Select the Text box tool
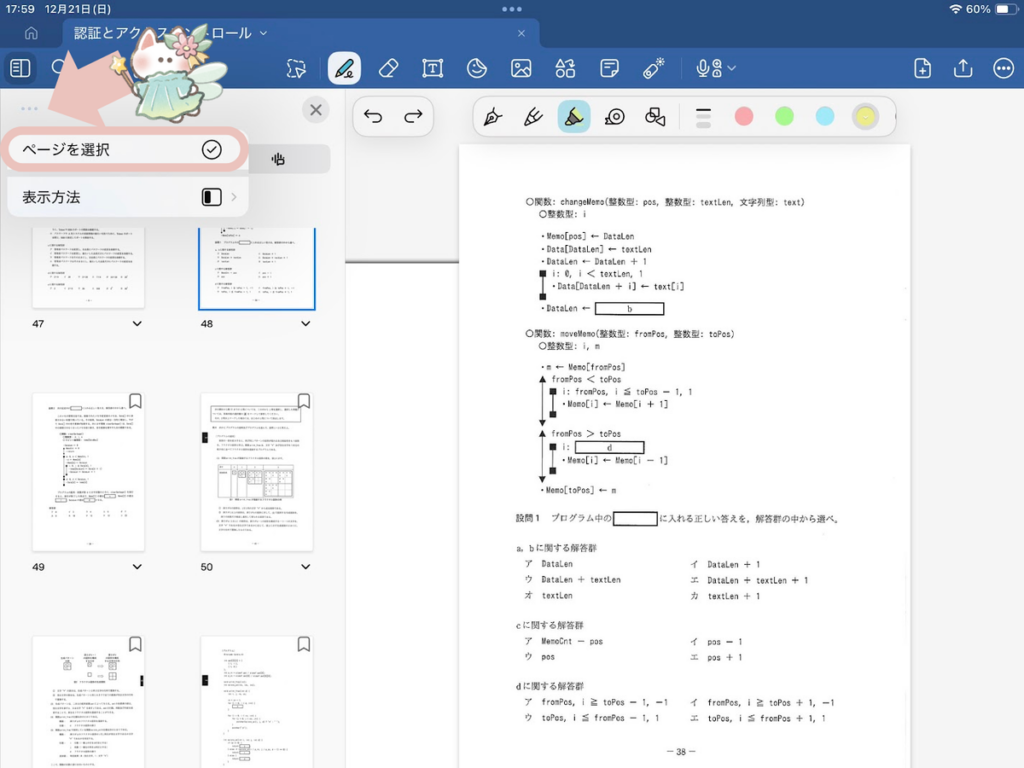Screen dimensions: 1024x768 [x=432, y=68]
